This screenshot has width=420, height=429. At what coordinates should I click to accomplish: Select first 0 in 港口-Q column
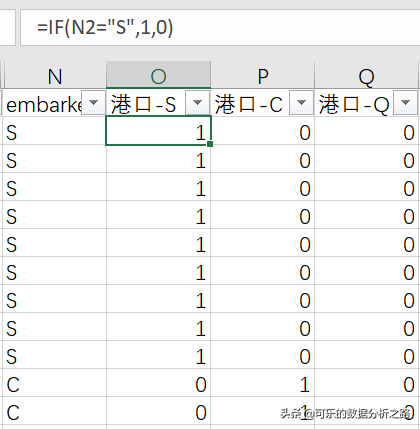point(367,131)
